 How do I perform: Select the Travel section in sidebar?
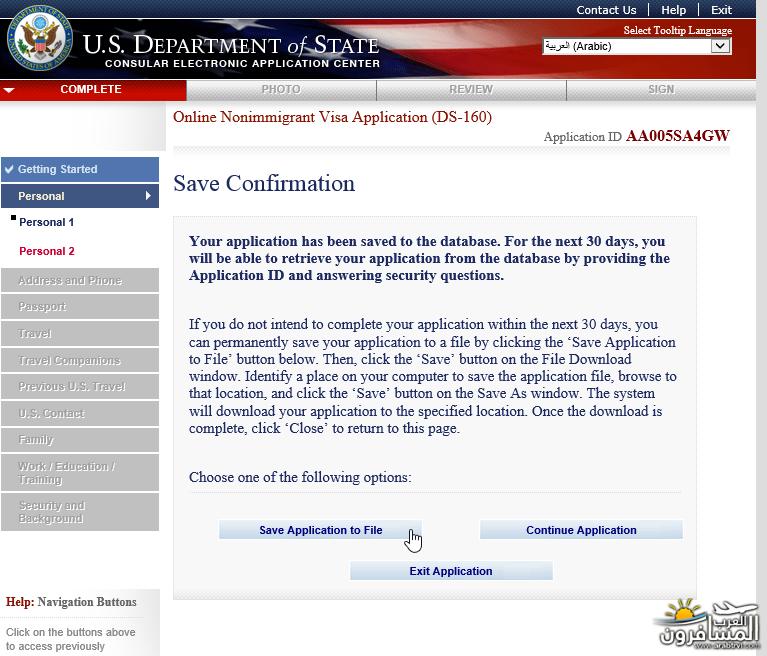(x=80, y=334)
